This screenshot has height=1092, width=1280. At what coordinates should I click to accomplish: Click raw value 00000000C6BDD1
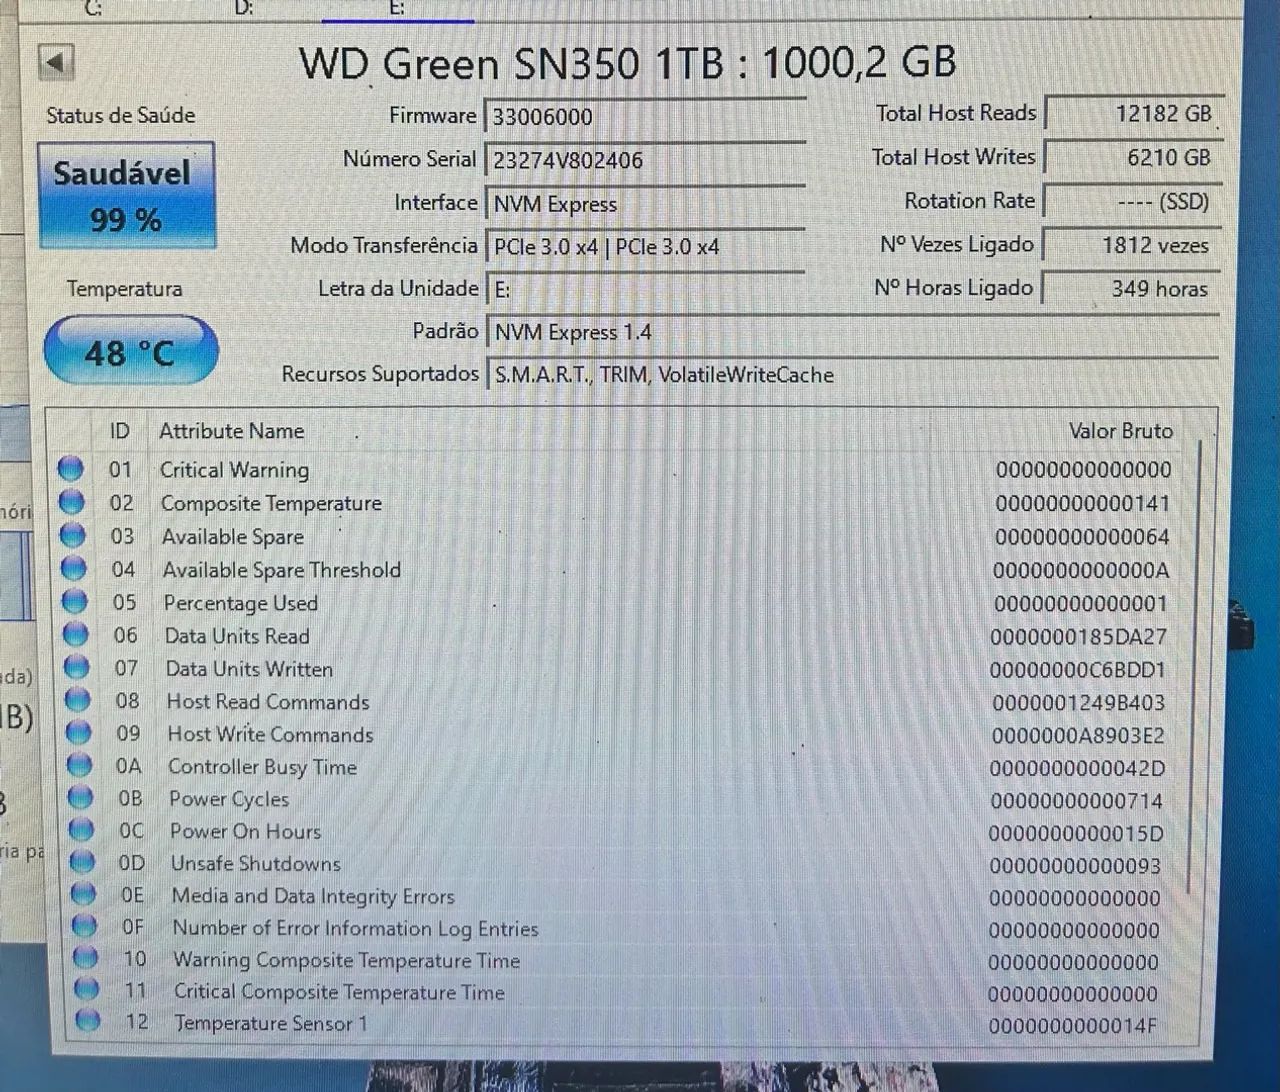(x=1078, y=669)
